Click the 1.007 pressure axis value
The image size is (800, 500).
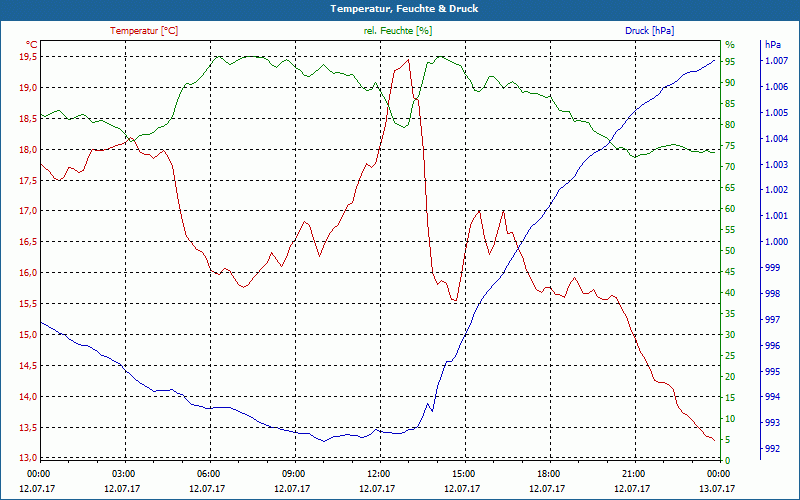[x=776, y=61]
